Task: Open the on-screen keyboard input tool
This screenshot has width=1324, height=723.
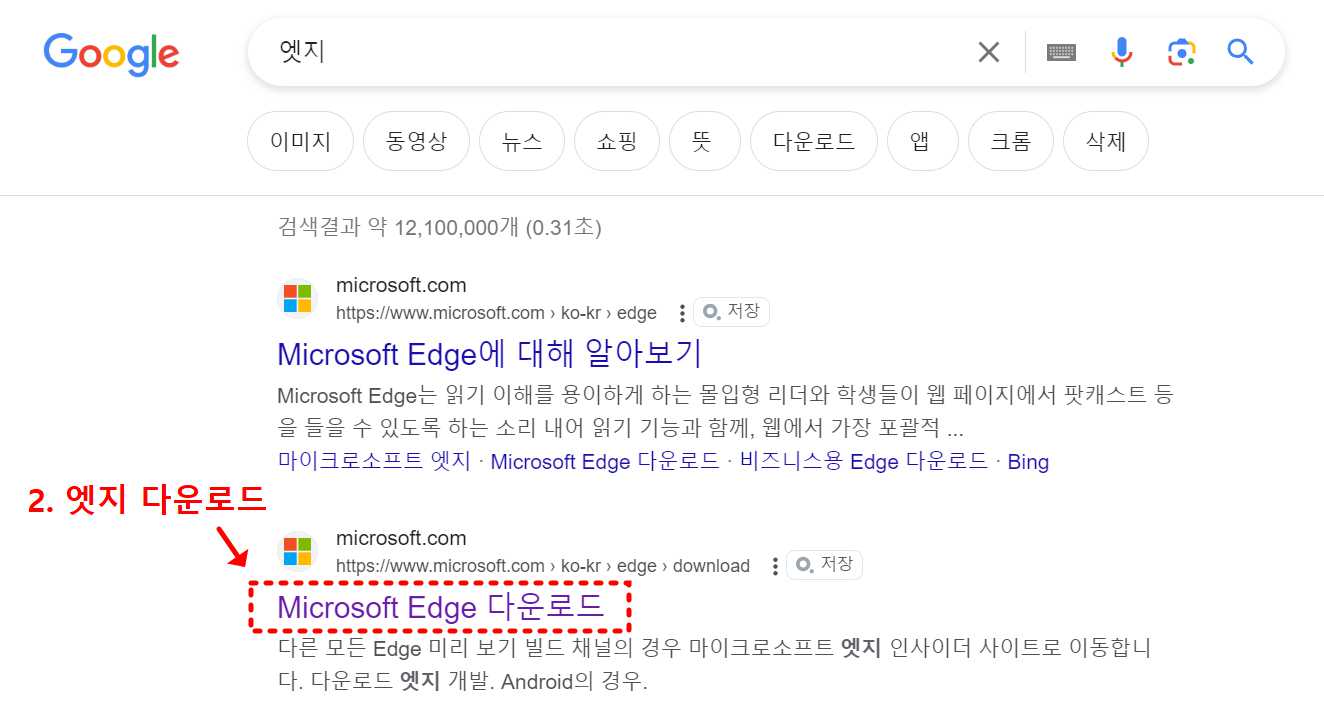Action: coord(1061,52)
